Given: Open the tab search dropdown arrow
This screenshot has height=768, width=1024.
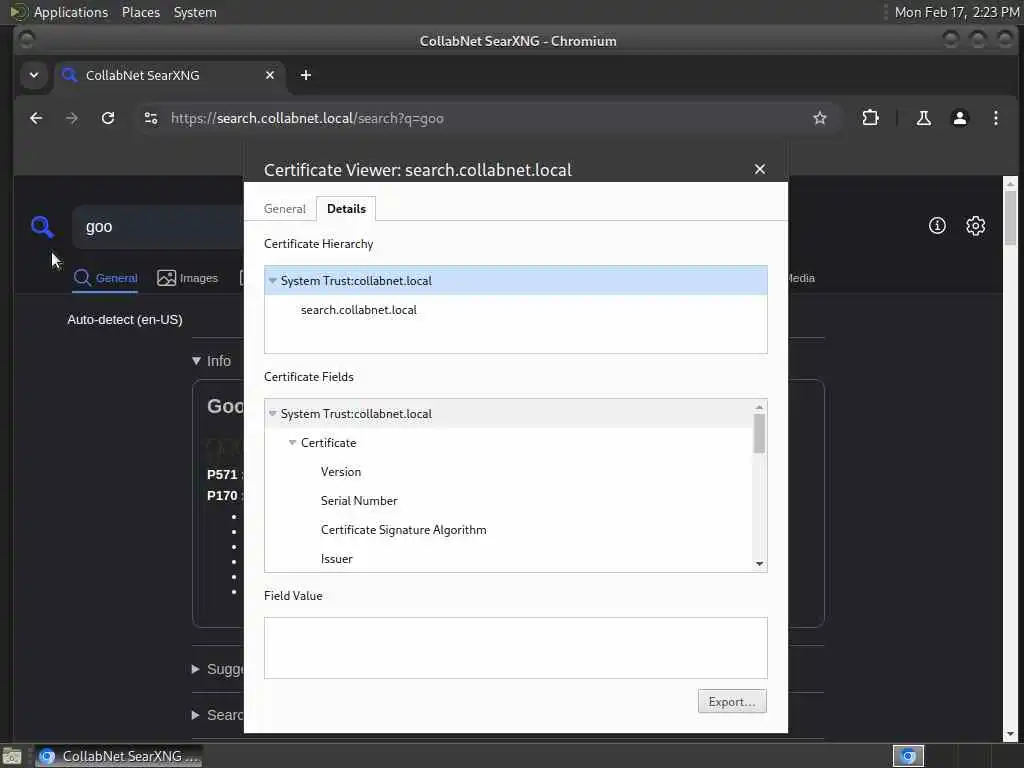Looking at the screenshot, I should pyautogui.click(x=34, y=75).
